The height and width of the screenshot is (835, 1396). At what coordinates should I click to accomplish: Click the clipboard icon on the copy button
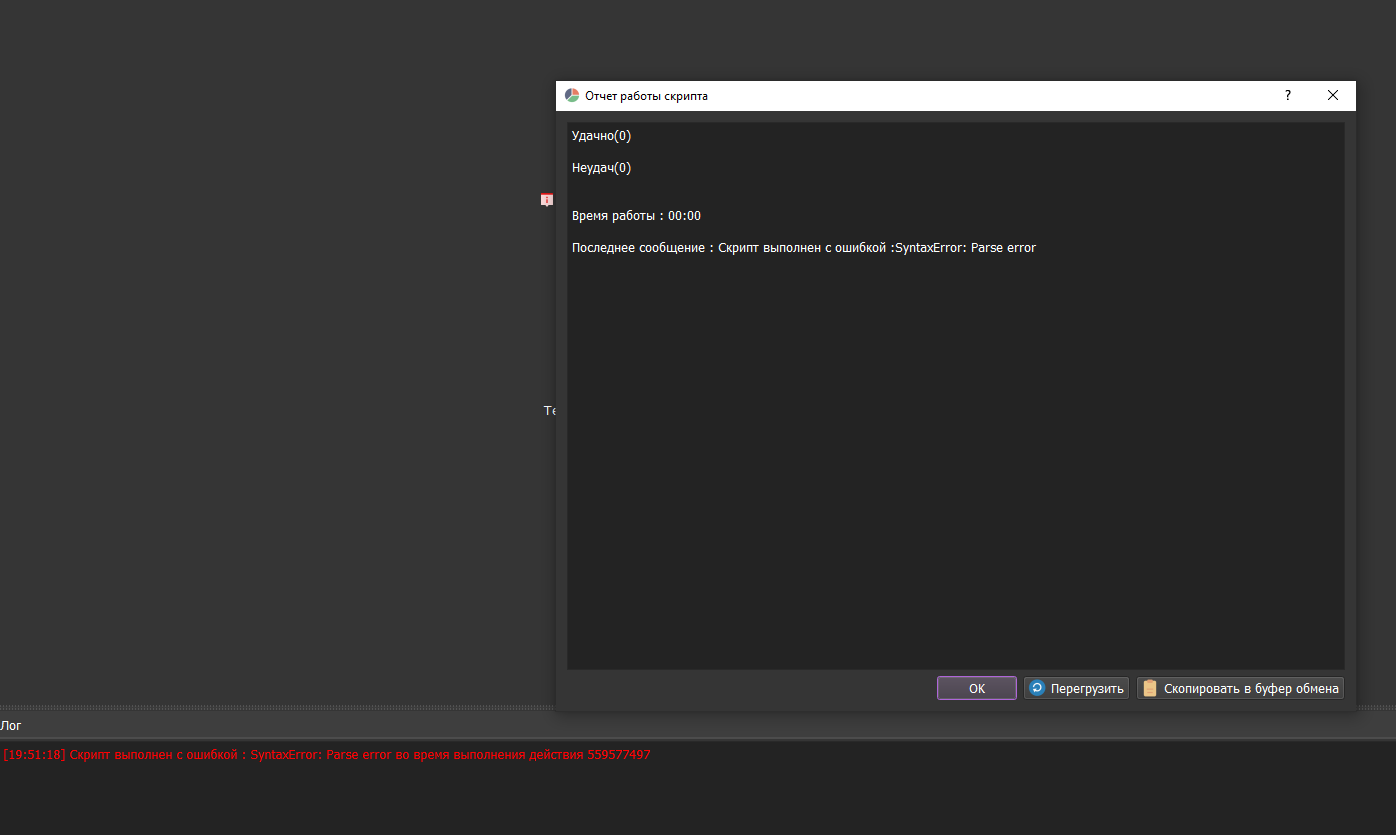click(x=1149, y=688)
